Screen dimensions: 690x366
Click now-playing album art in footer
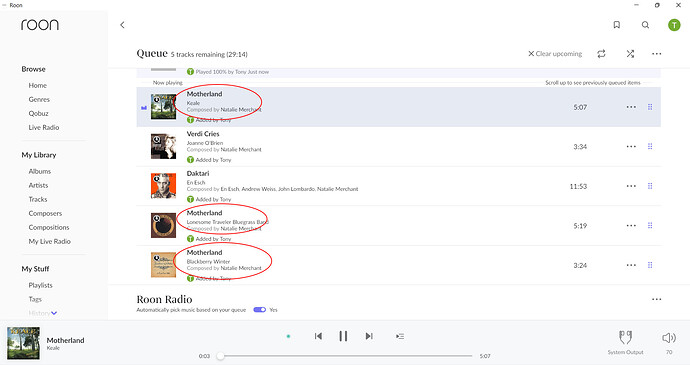[x=23, y=343]
